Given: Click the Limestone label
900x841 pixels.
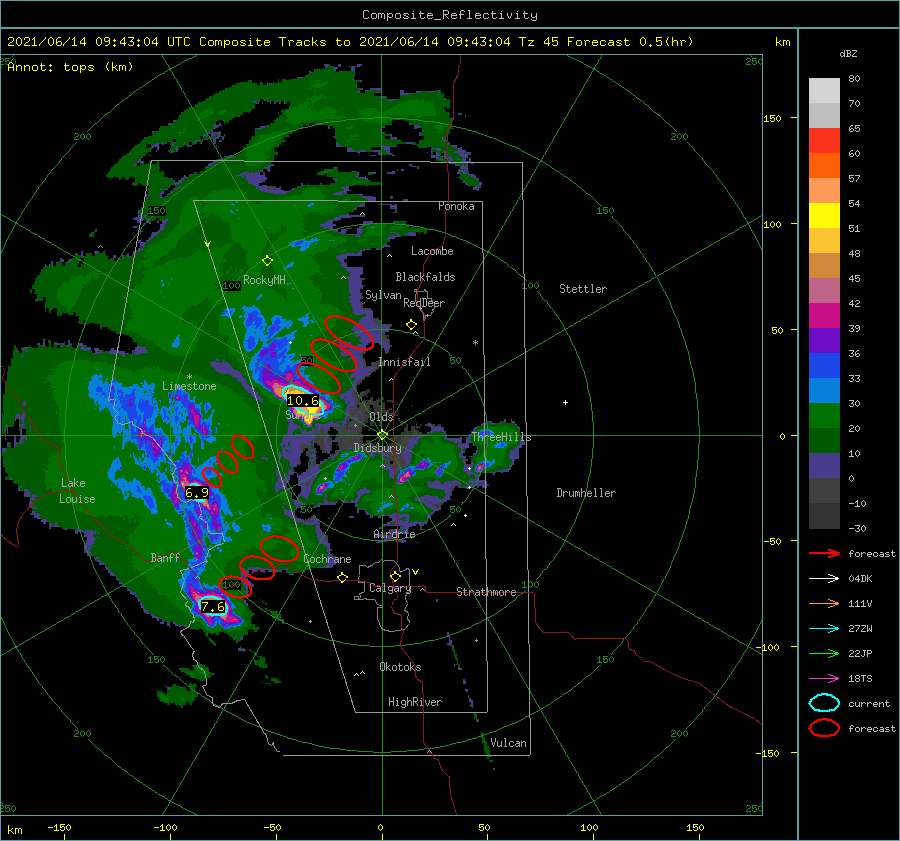Looking at the screenshot, I should tap(189, 386).
